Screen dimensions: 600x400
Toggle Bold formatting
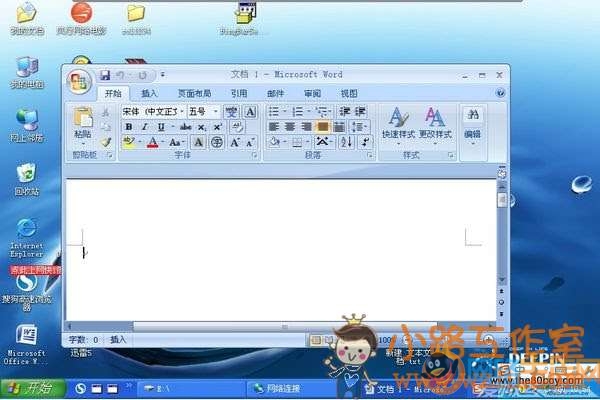click(129, 127)
